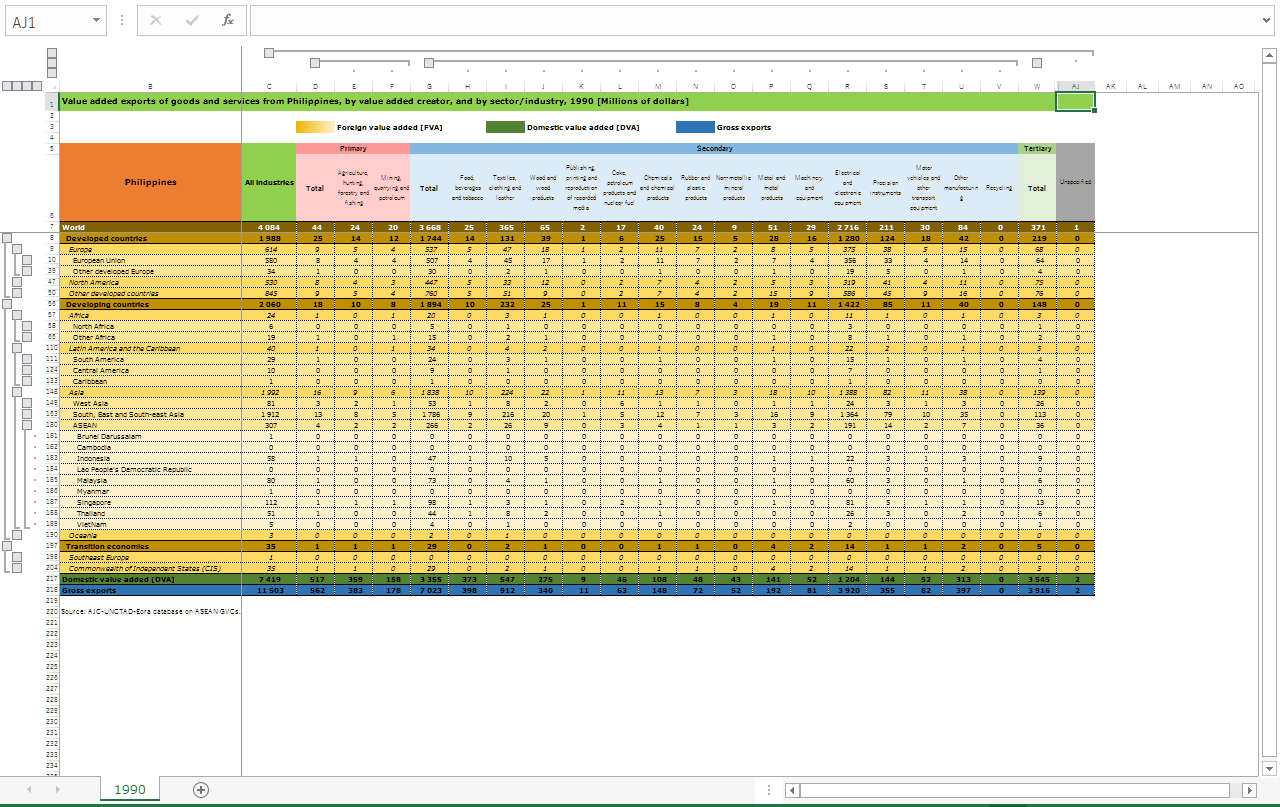Select row outline level 4 button
This screenshot has height=807, width=1280.
[38, 86]
